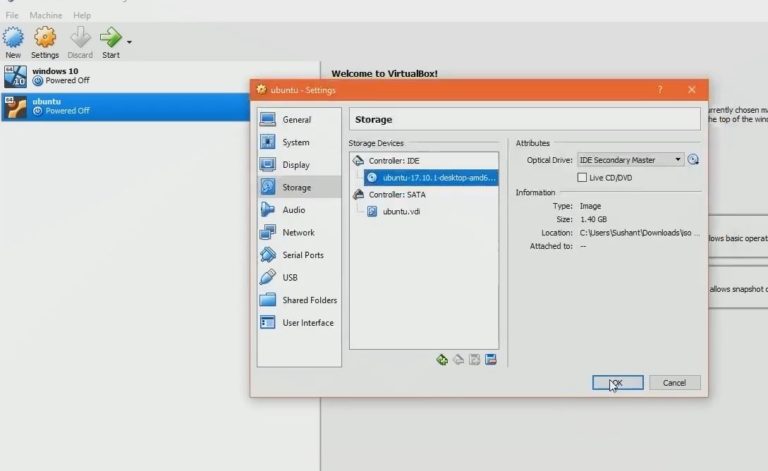The height and width of the screenshot is (471, 768).
Task: Click the choose optical disk file icon
Action: (x=693, y=160)
